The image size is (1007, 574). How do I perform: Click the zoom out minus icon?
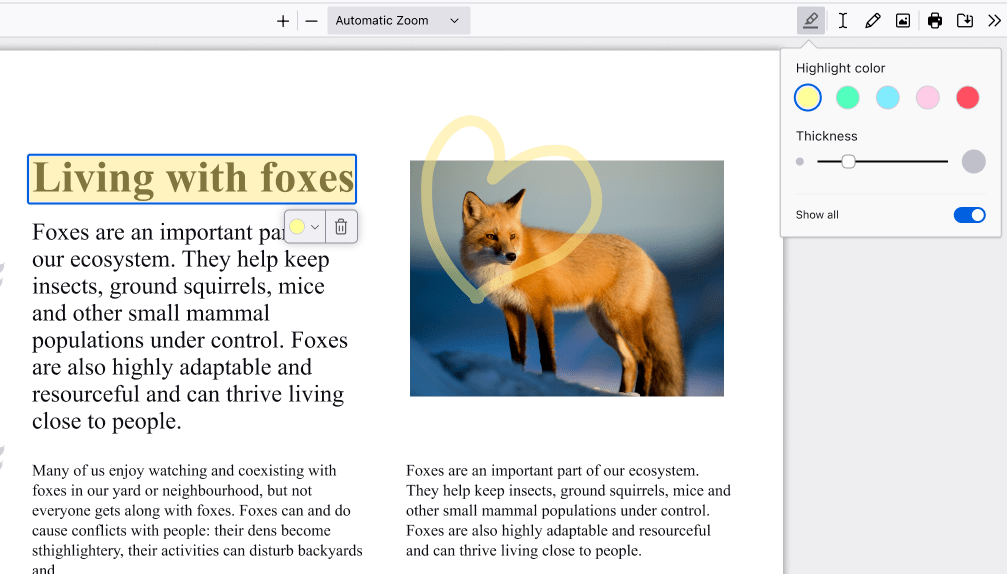click(x=311, y=21)
